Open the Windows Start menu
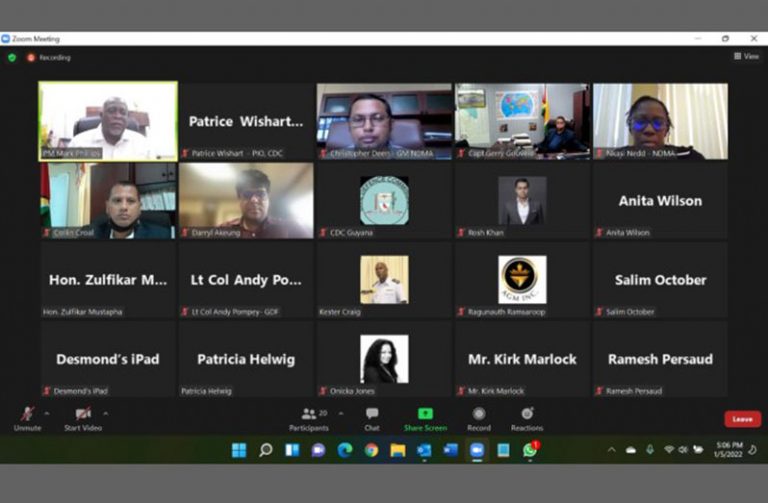 [239, 450]
